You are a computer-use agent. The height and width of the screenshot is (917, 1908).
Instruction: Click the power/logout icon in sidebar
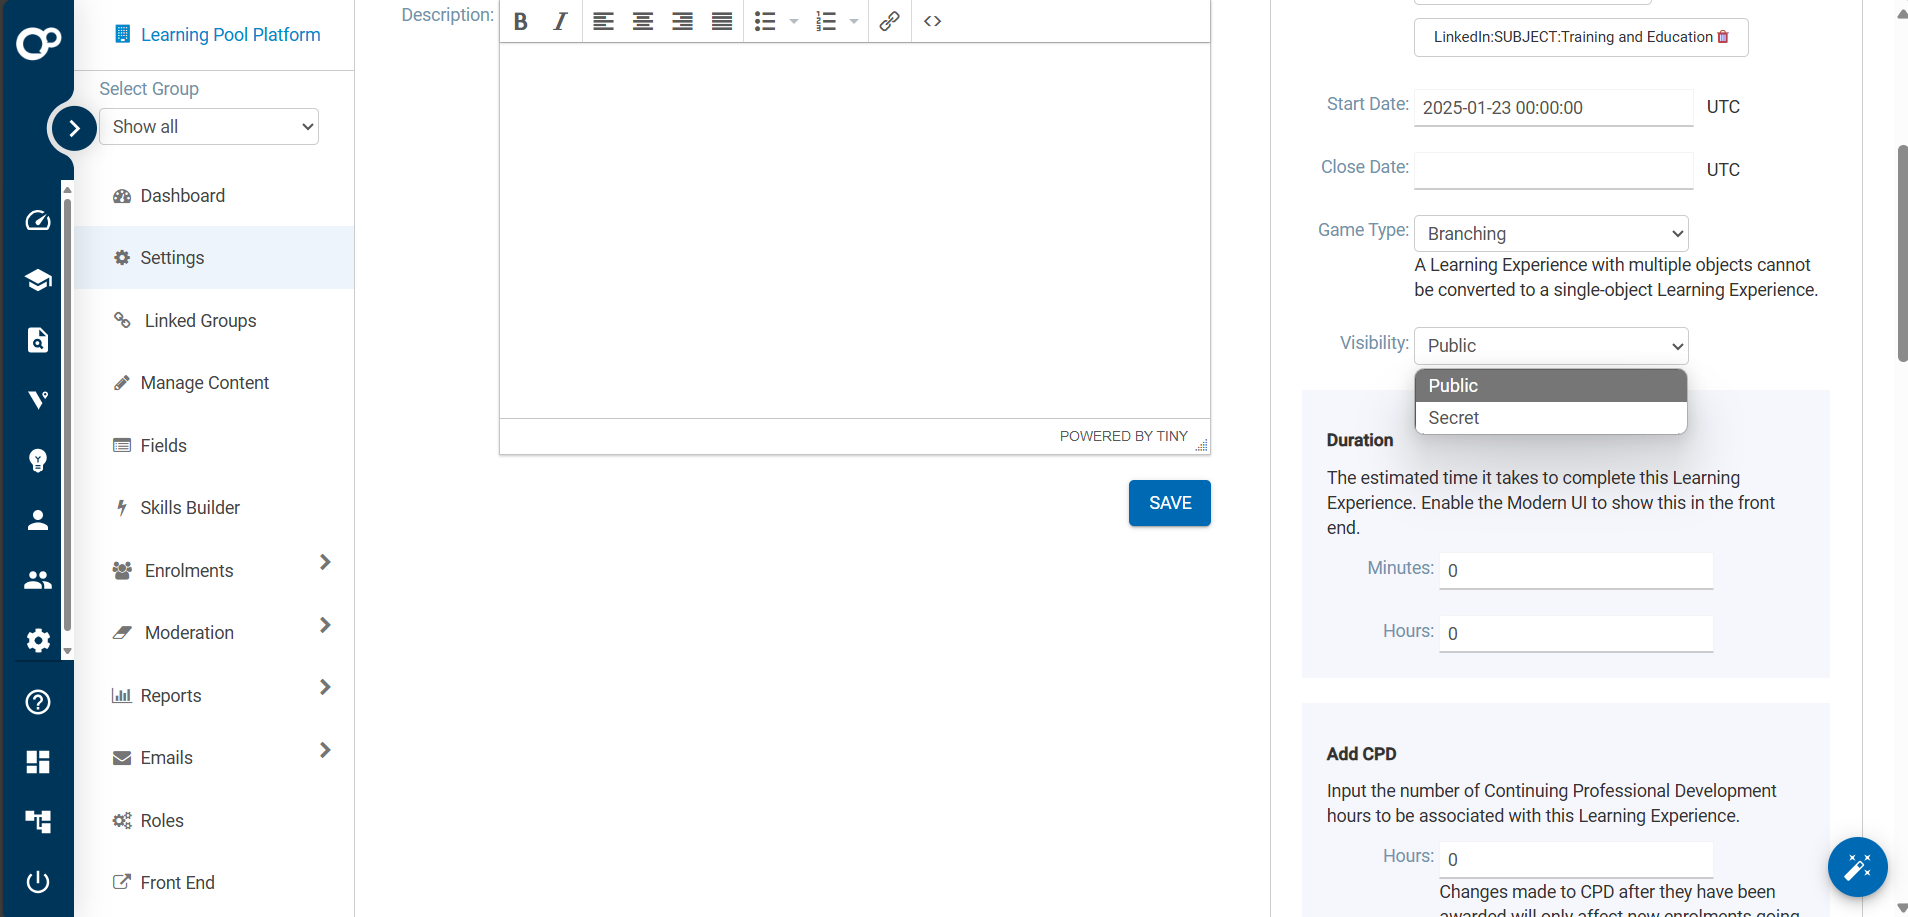coord(37,882)
